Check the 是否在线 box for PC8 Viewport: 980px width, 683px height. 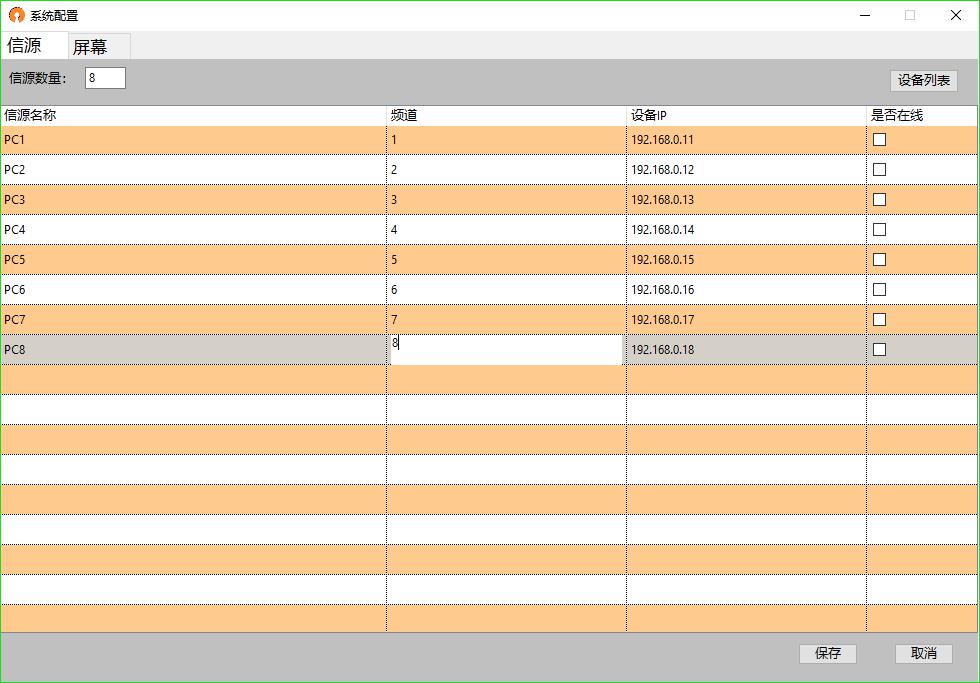coord(880,350)
